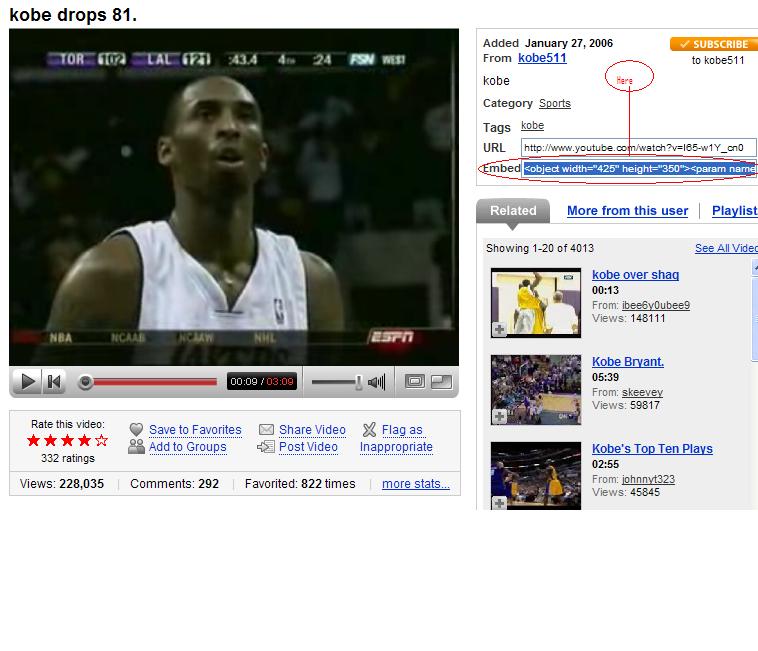This screenshot has height=651, width=758.
Task: Adjust the volume slider handle
Action: pyautogui.click(x=358, y=382)
